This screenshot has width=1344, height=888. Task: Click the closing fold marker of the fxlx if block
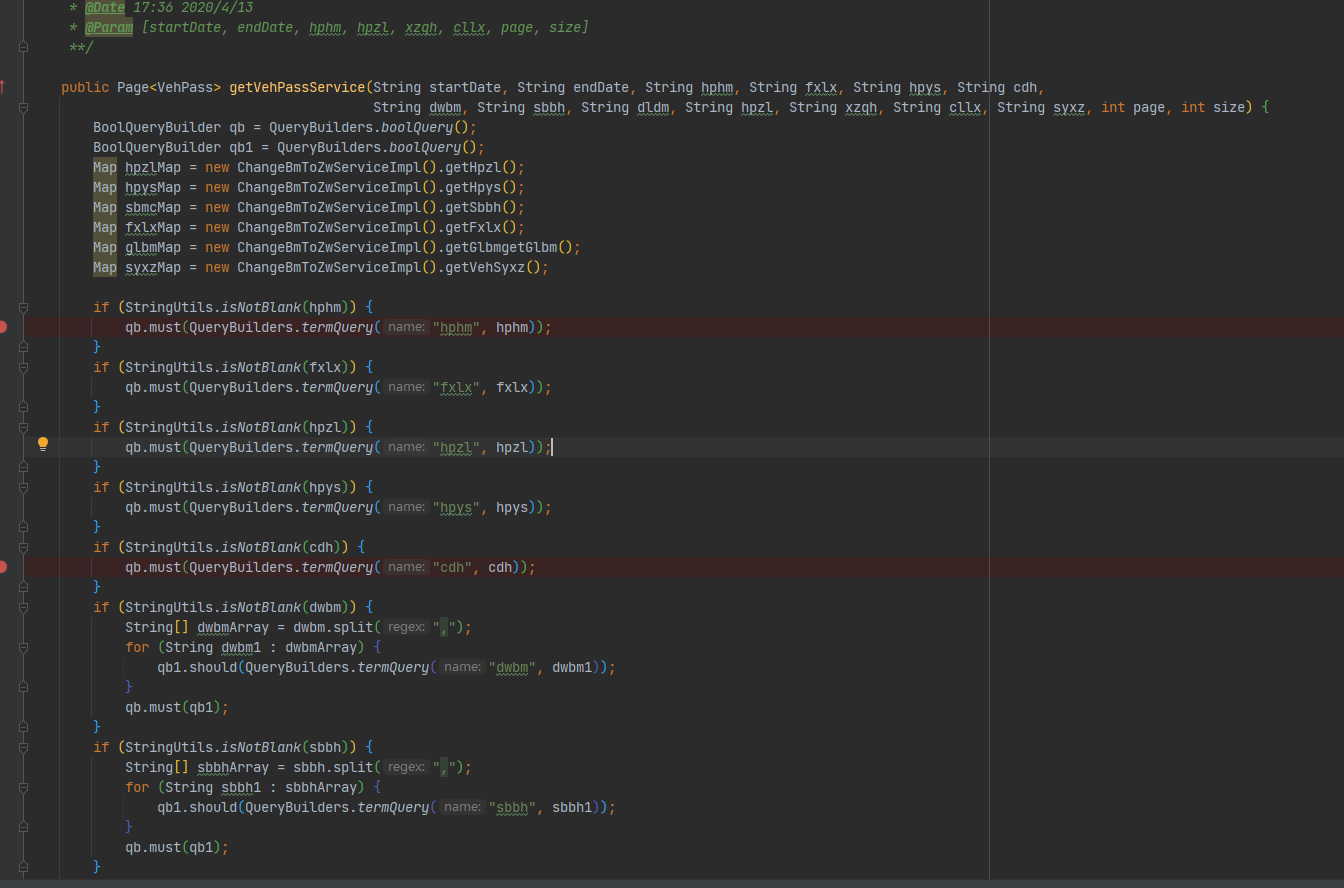(23, 407)
